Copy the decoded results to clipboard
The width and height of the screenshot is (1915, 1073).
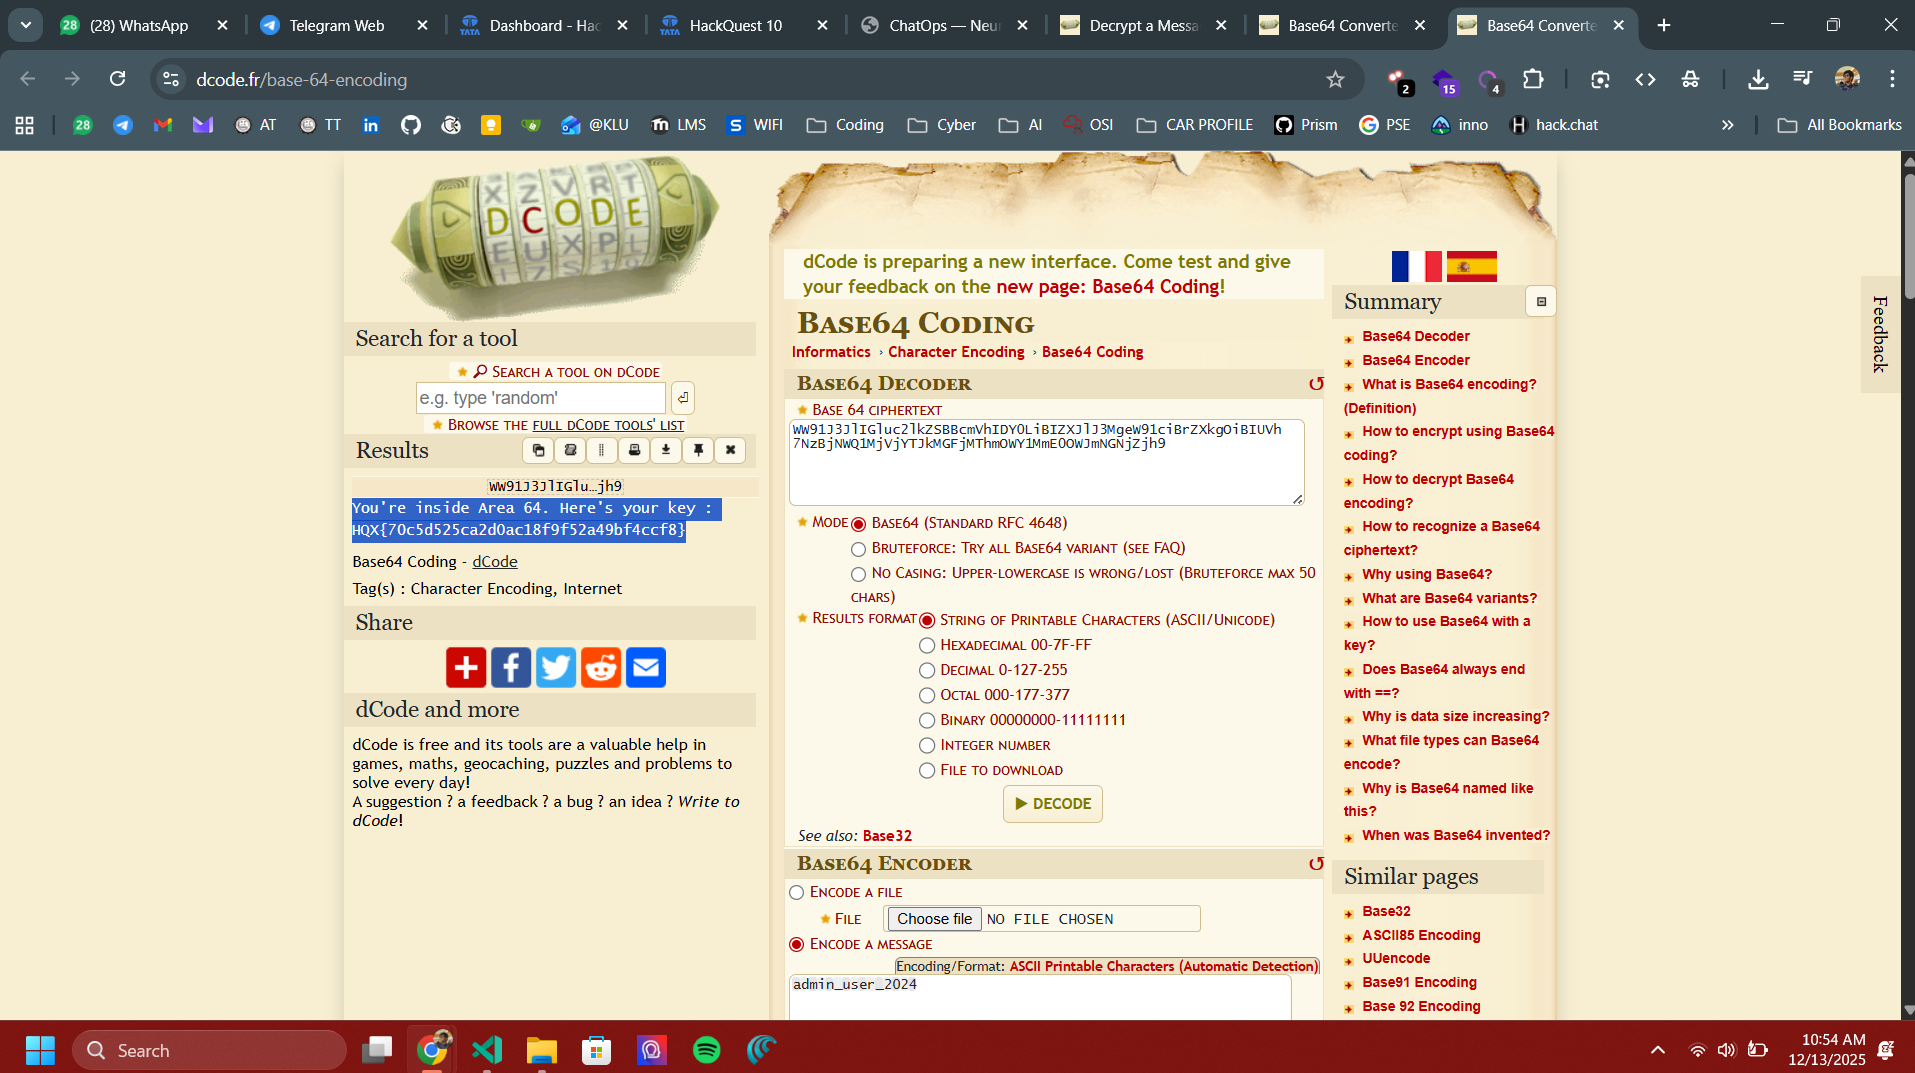pos(538,450)
